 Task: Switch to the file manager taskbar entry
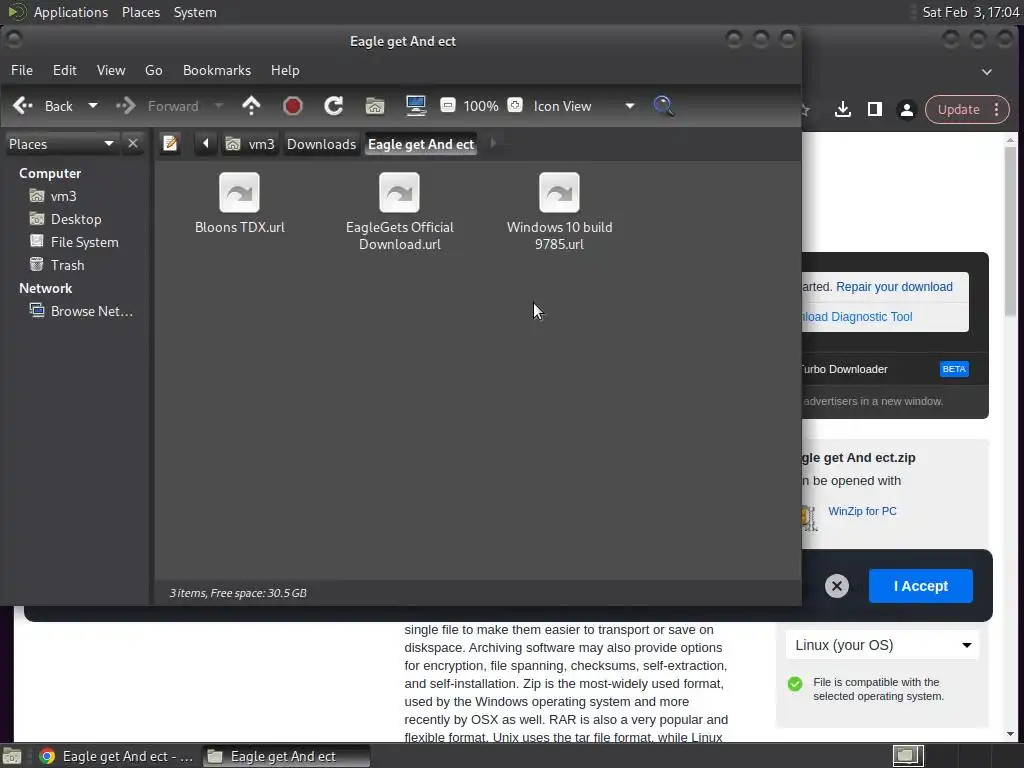click(x=285, y=756)
